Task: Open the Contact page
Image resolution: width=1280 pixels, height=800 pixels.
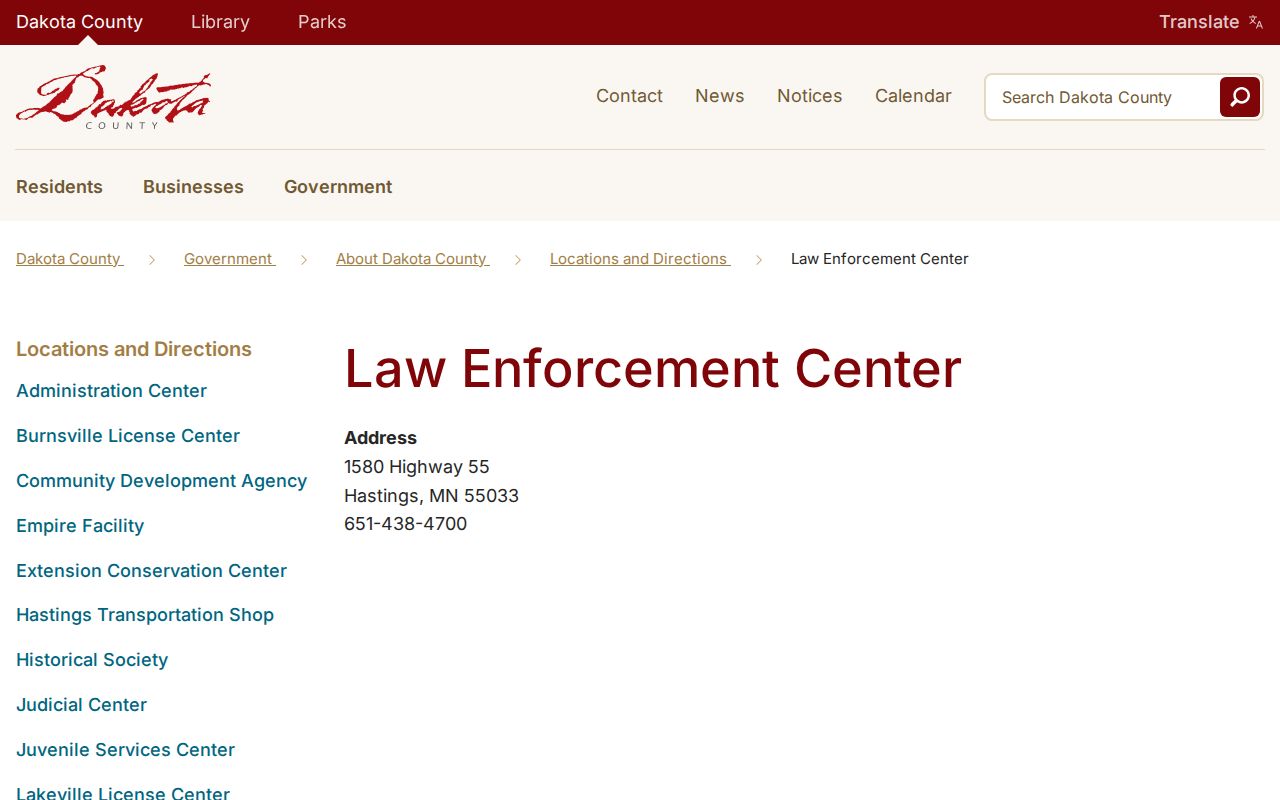Action: (x=629, y=96)
